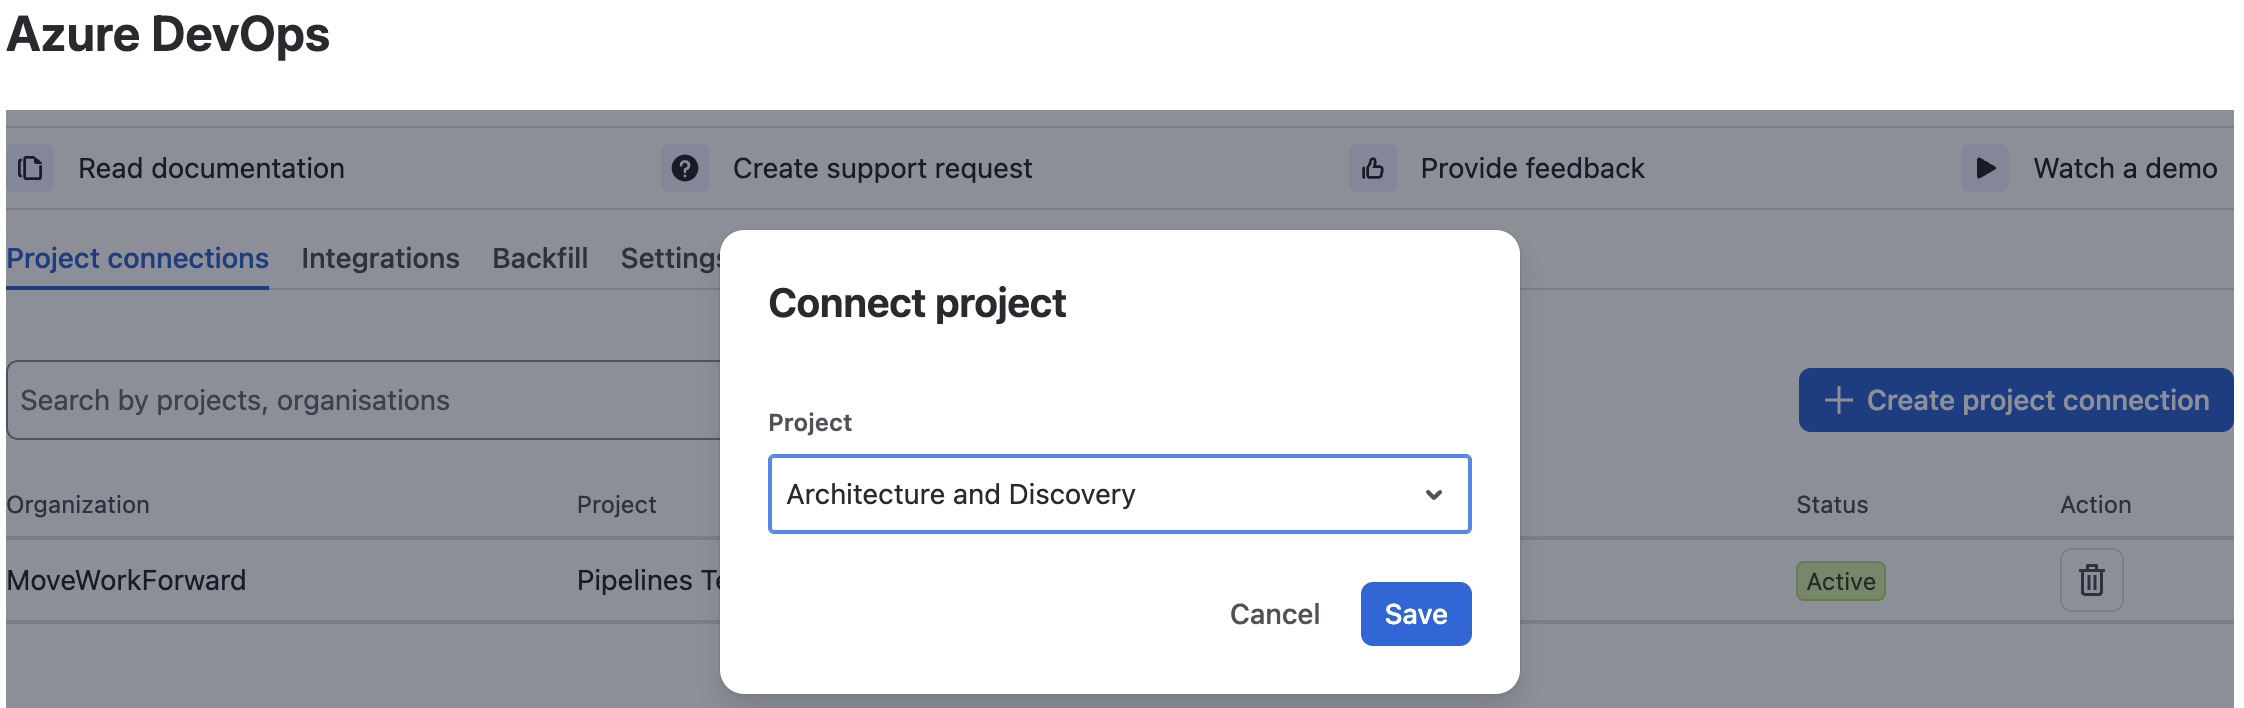
Task: Save the project connection
Action: coord(1416,614)
